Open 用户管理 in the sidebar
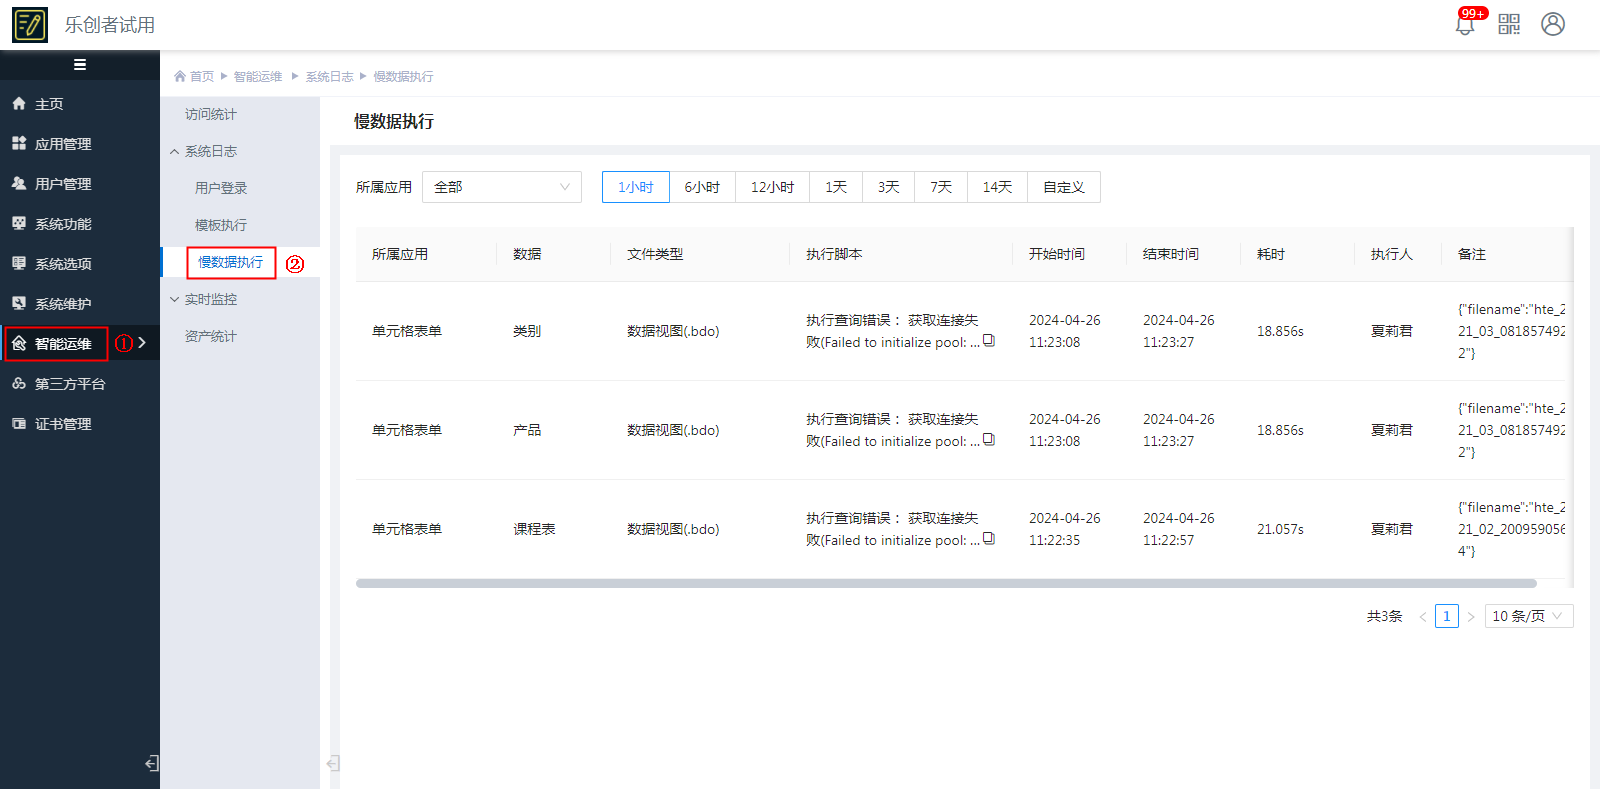1600x789 pixels. 63,184
